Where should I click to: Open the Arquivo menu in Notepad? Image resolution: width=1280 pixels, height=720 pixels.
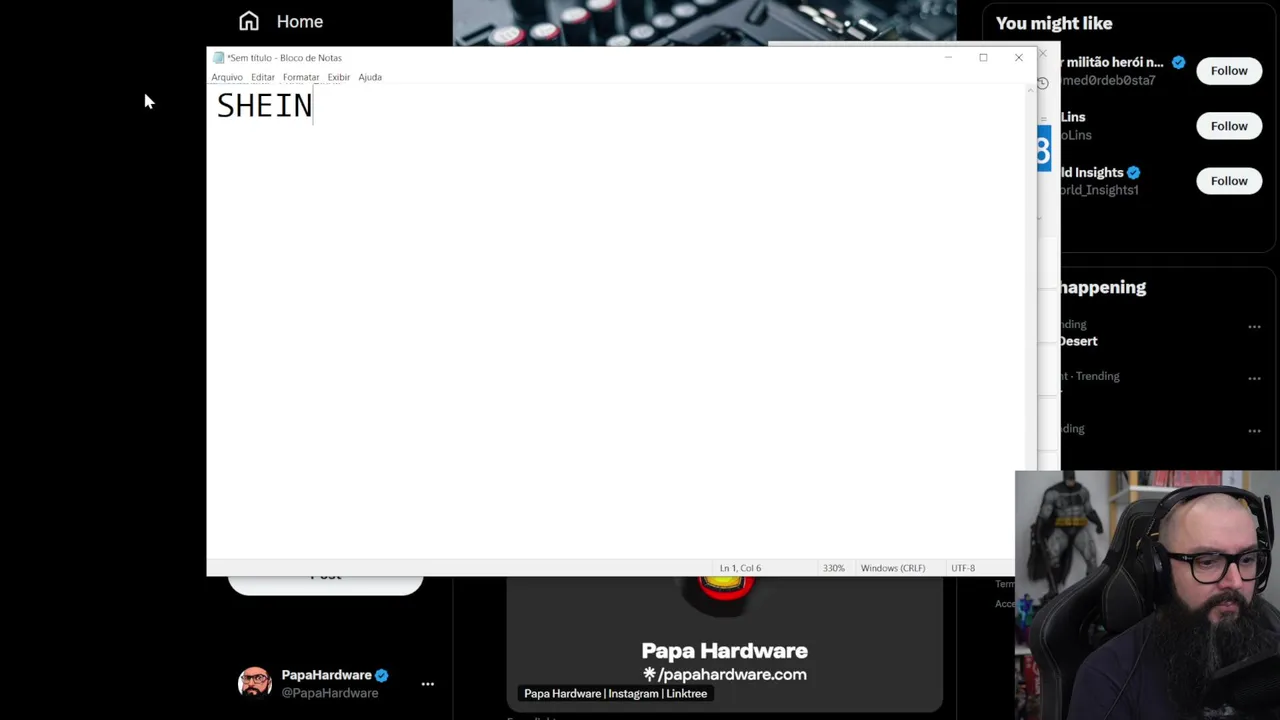coord(227,77)
